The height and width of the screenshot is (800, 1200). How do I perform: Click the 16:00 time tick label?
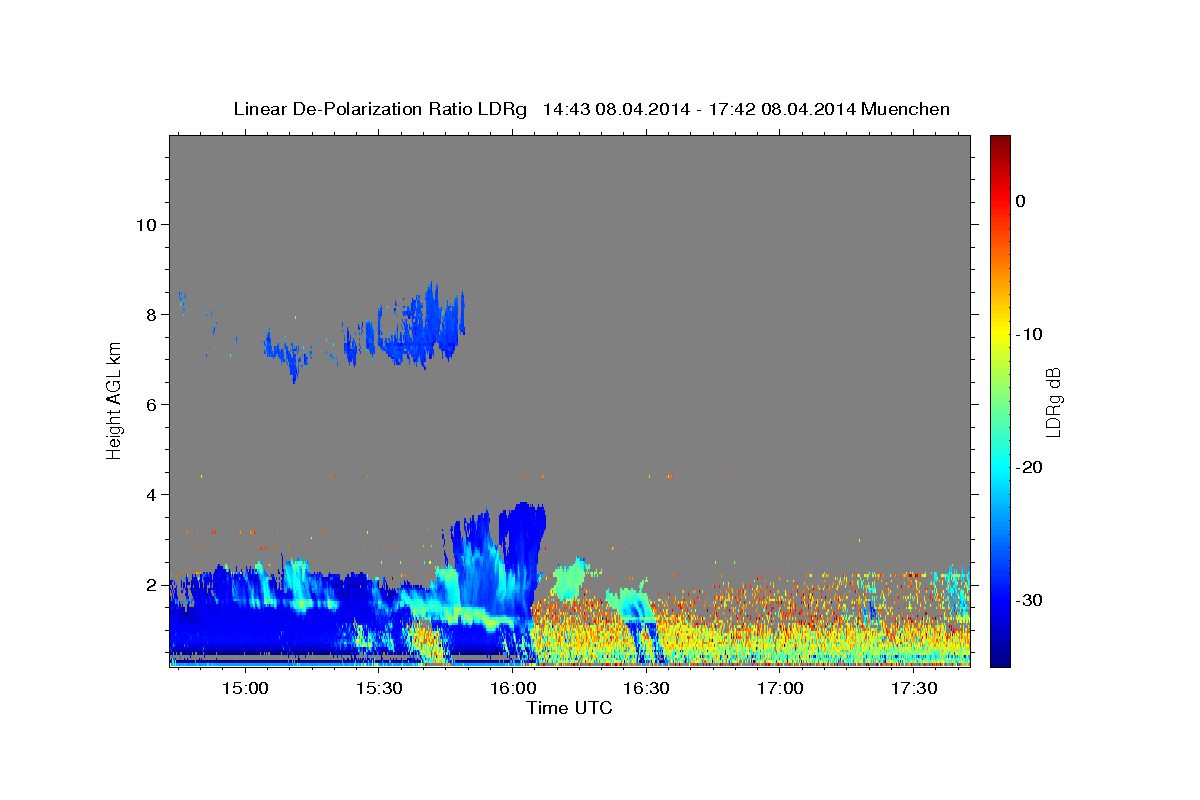coord(512,689)
